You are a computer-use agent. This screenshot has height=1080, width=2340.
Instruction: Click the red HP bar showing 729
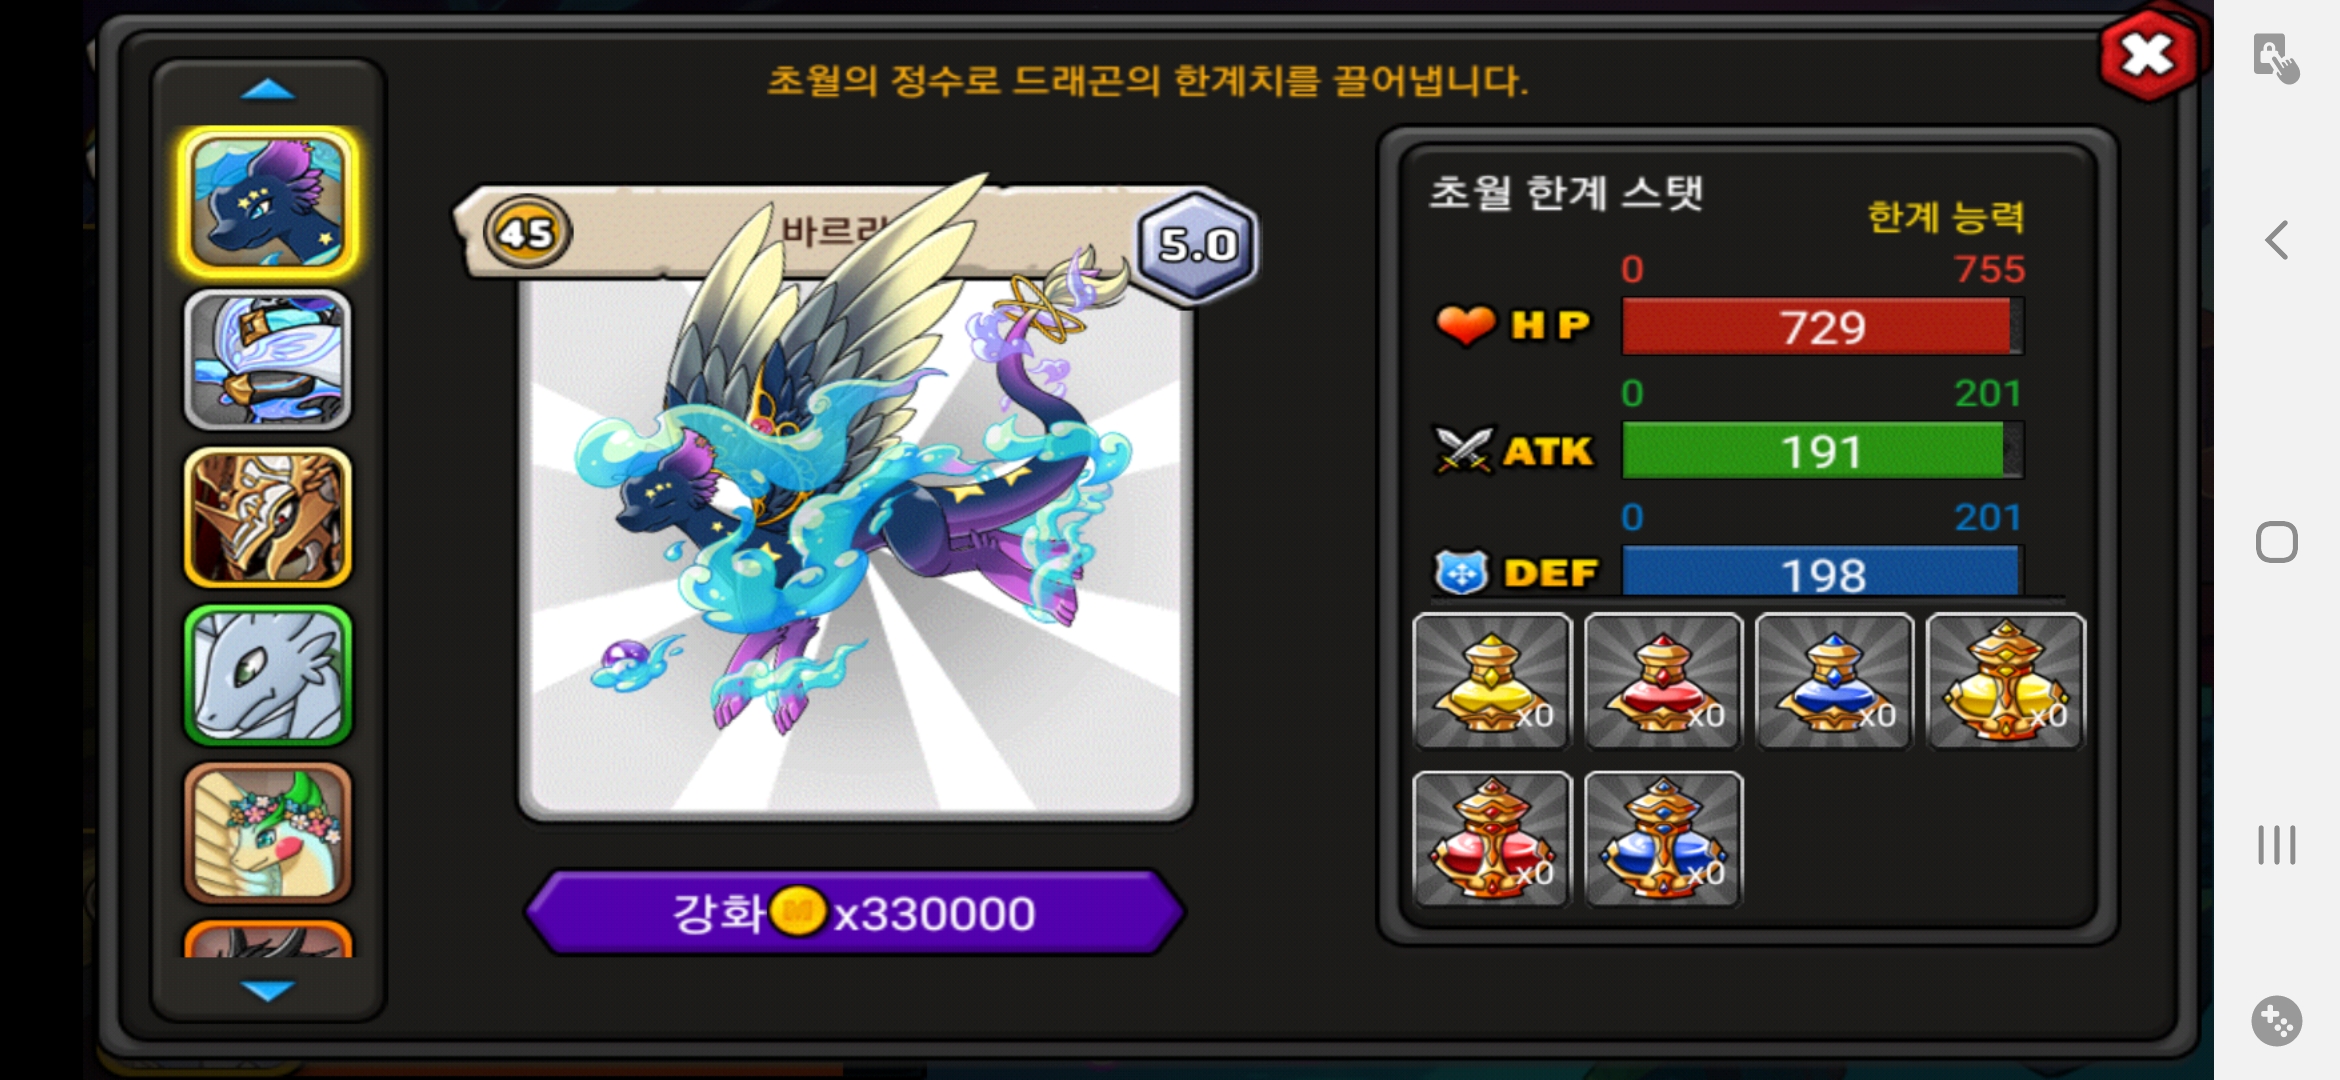1823,327
